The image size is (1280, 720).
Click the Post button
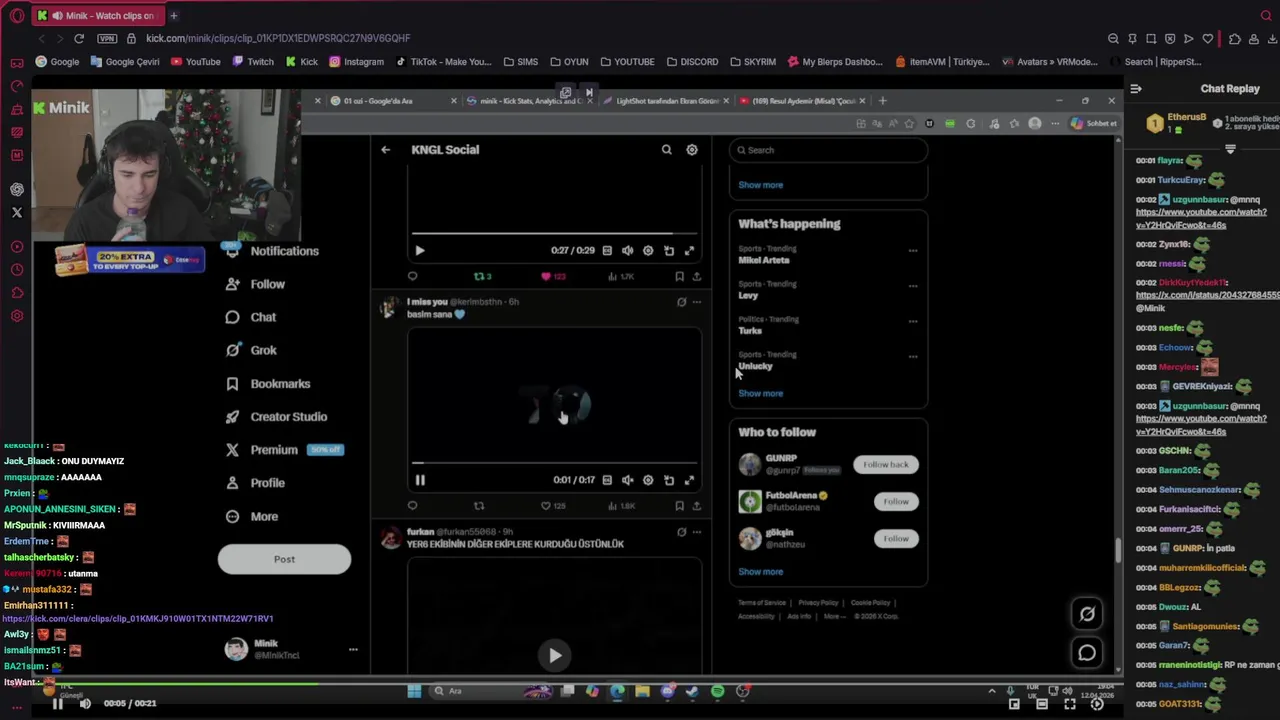click(x=284, y=559)
